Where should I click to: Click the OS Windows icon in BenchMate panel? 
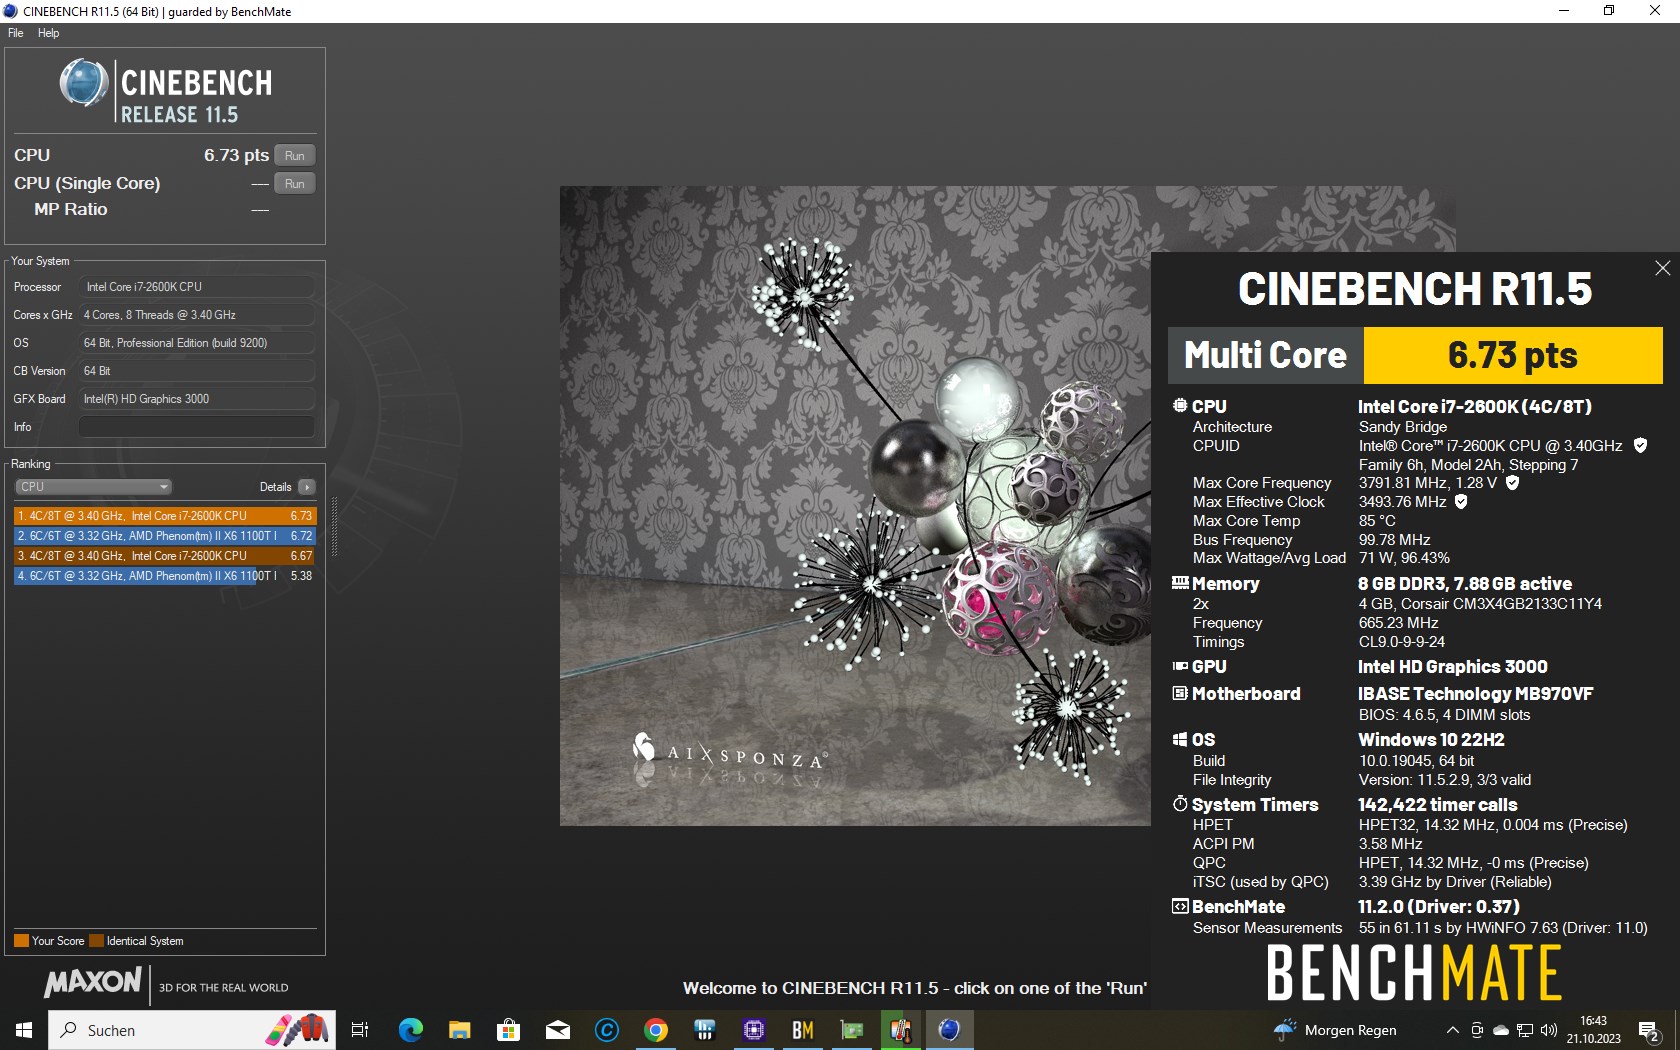tap(1180, 739)
